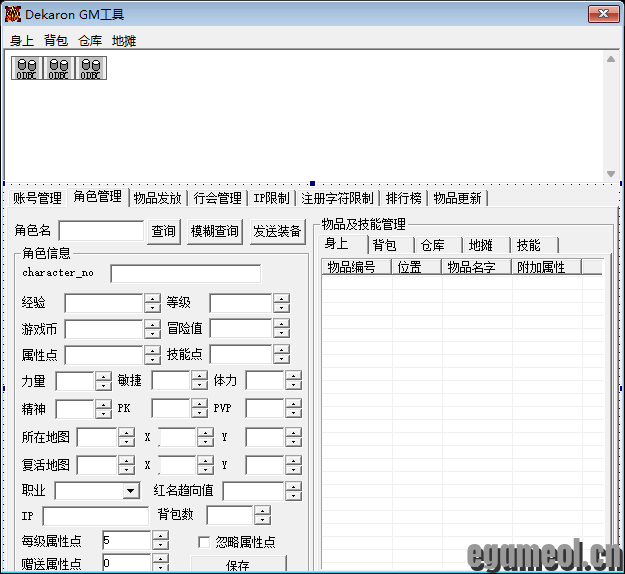Open the 仓库 menu in menu bar
Viewport: 625px width, 574px height.
90,41
